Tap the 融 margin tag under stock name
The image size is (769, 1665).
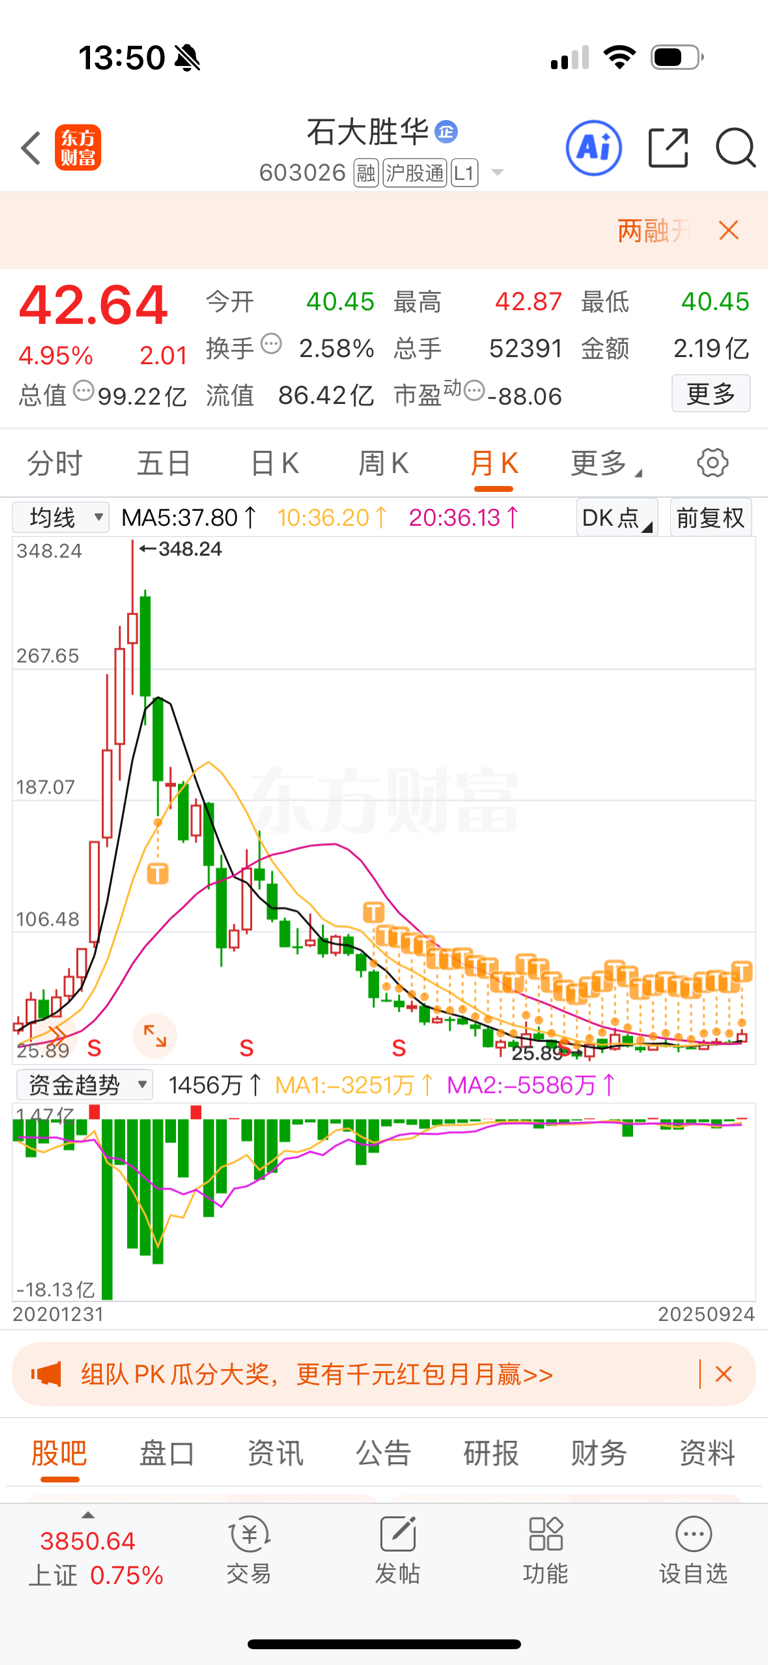[366, 173]
